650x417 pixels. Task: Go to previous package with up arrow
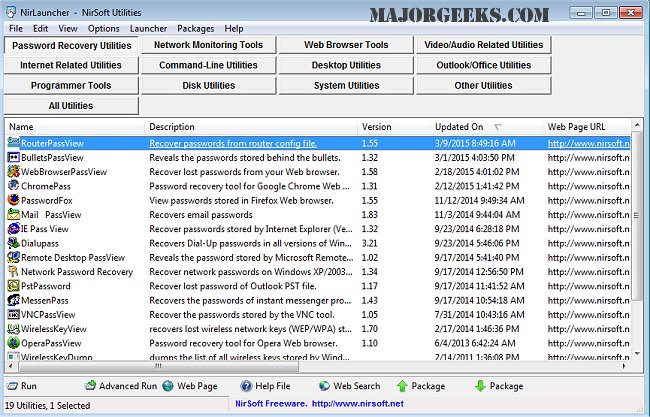(402, 386)
